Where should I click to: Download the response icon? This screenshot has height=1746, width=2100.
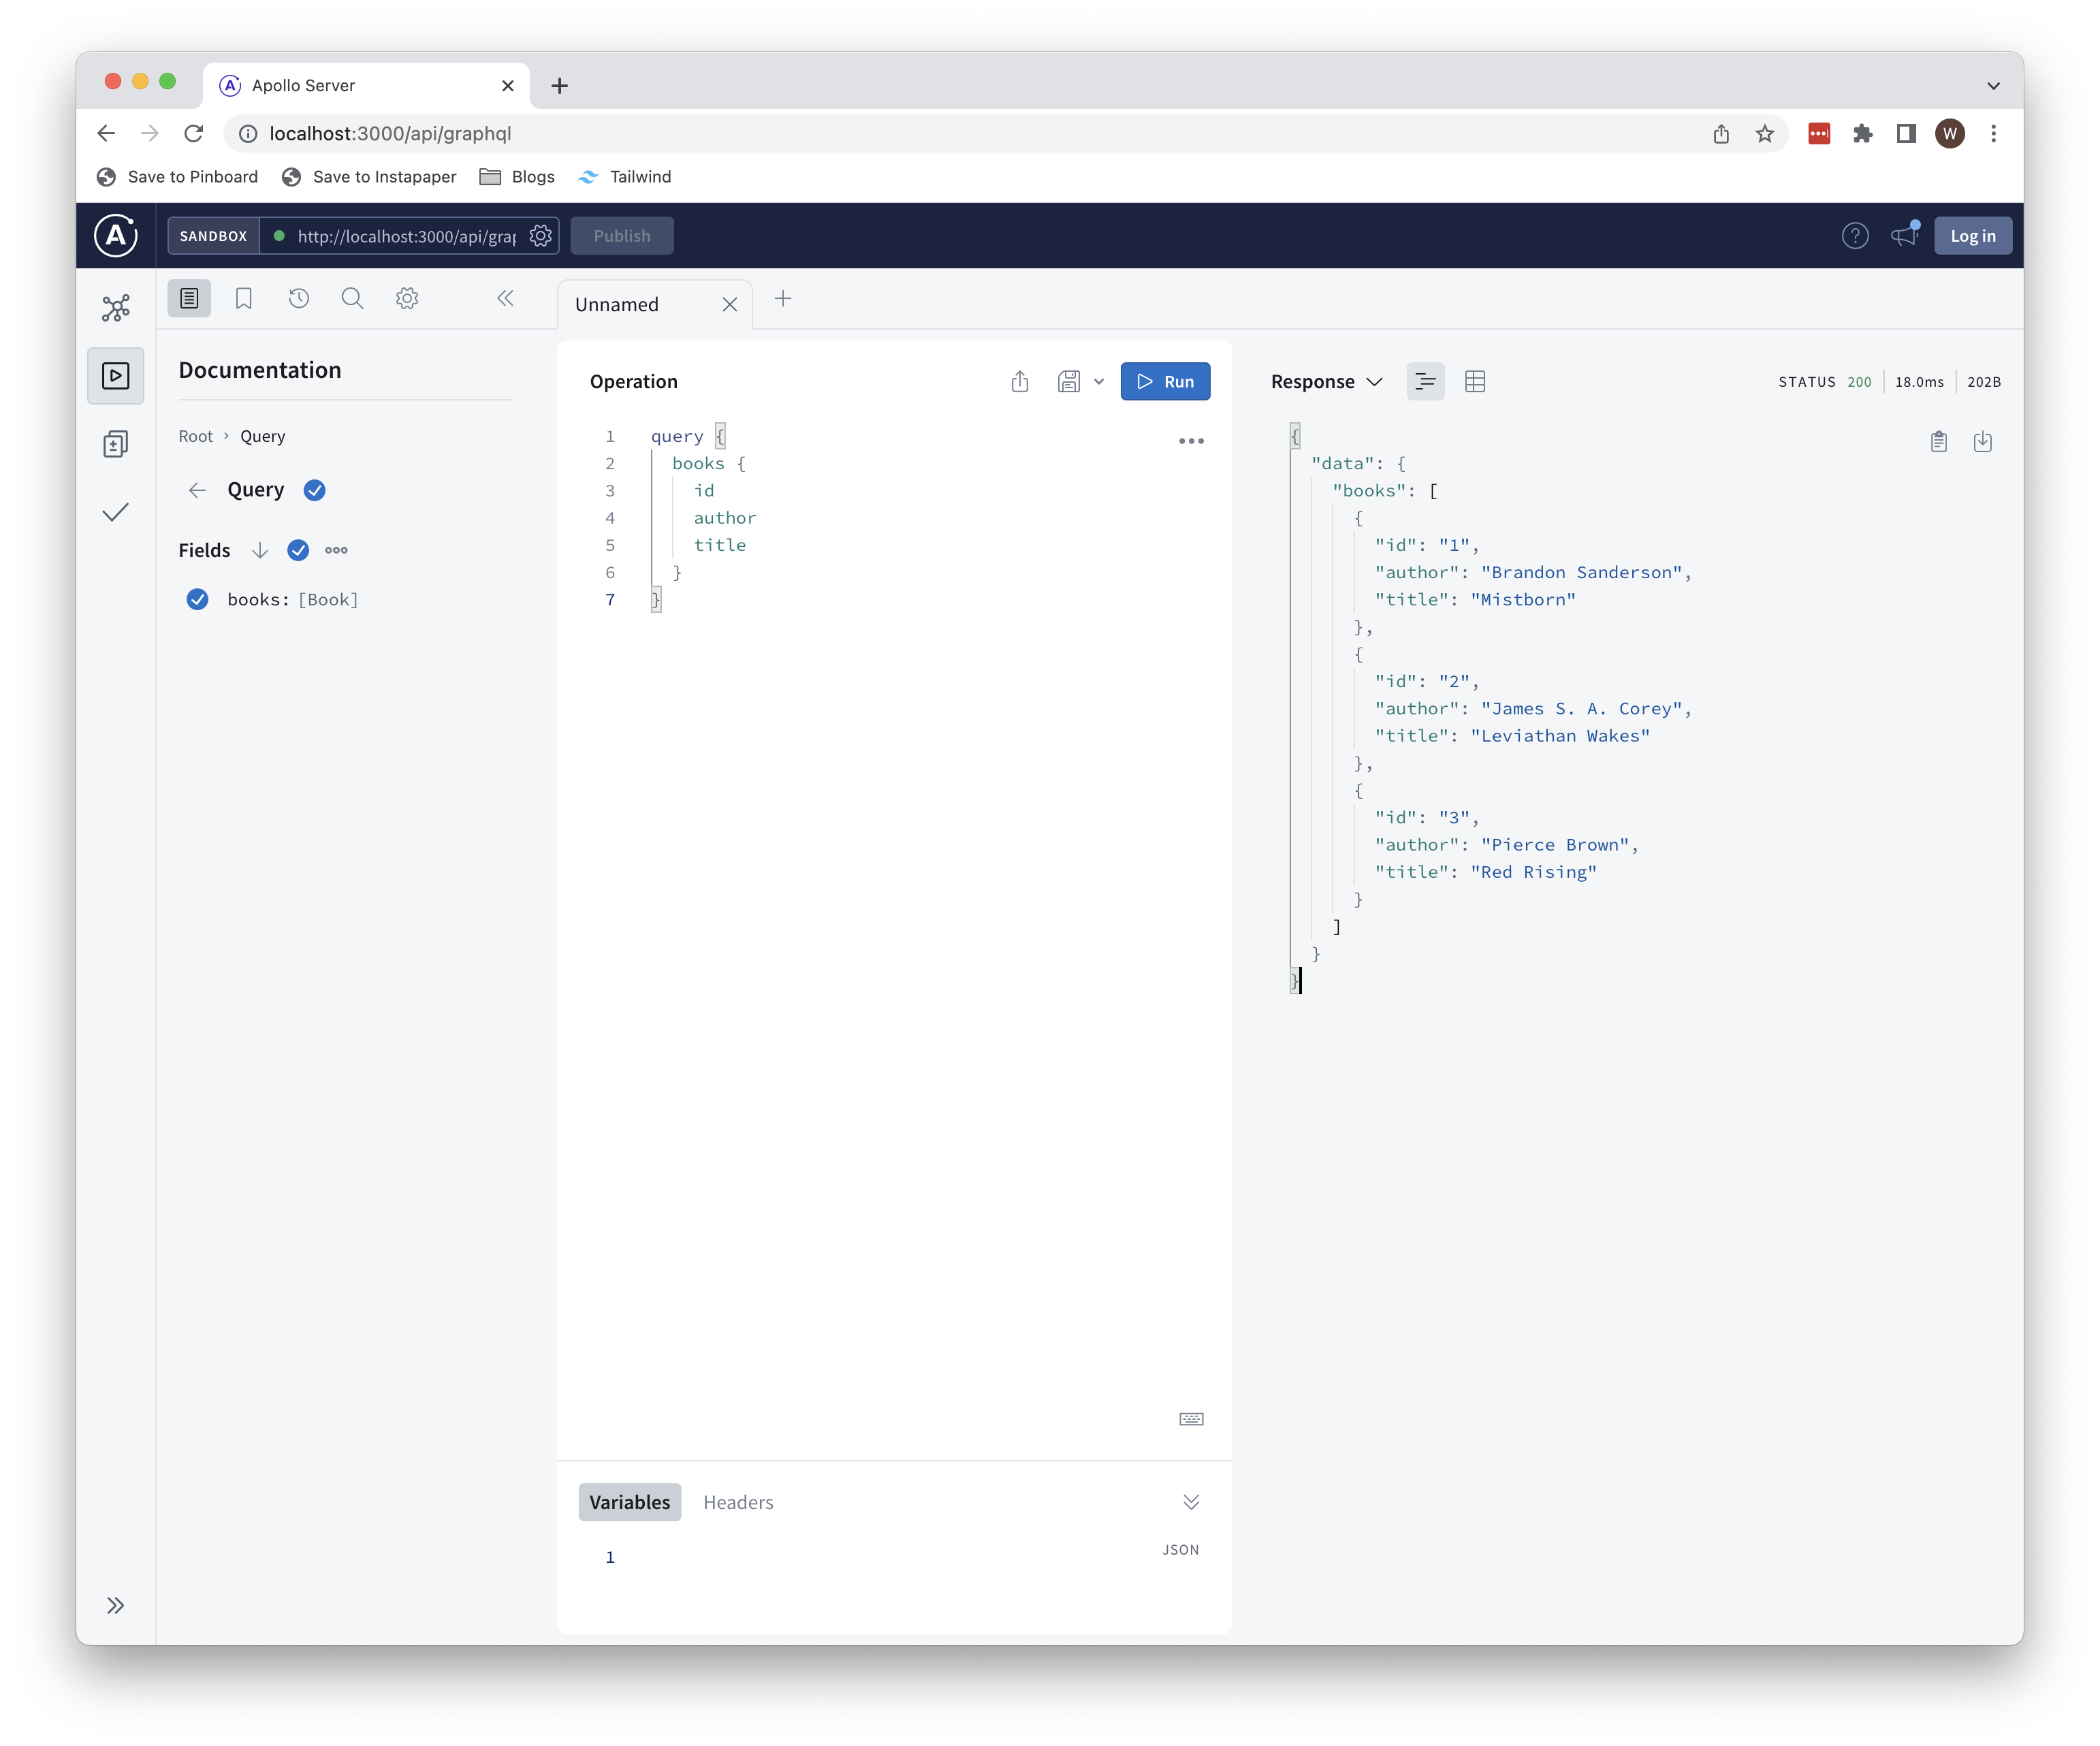tap(1982, 441)
